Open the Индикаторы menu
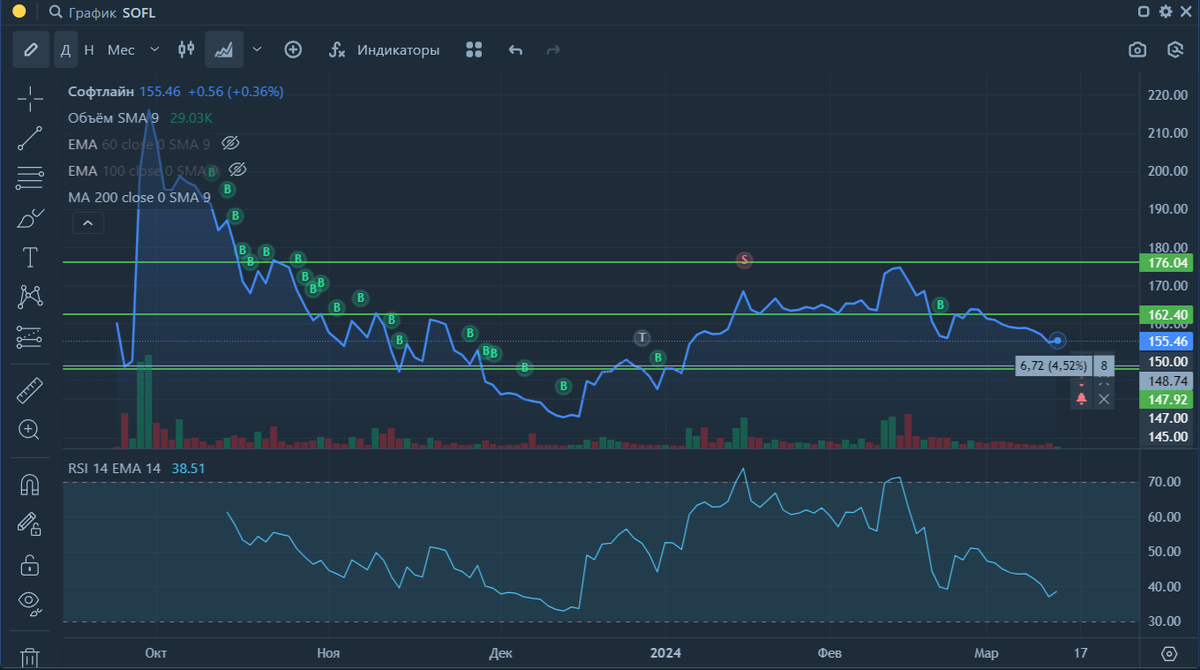Screen dimensions: 1200x670 click(398, 50)
